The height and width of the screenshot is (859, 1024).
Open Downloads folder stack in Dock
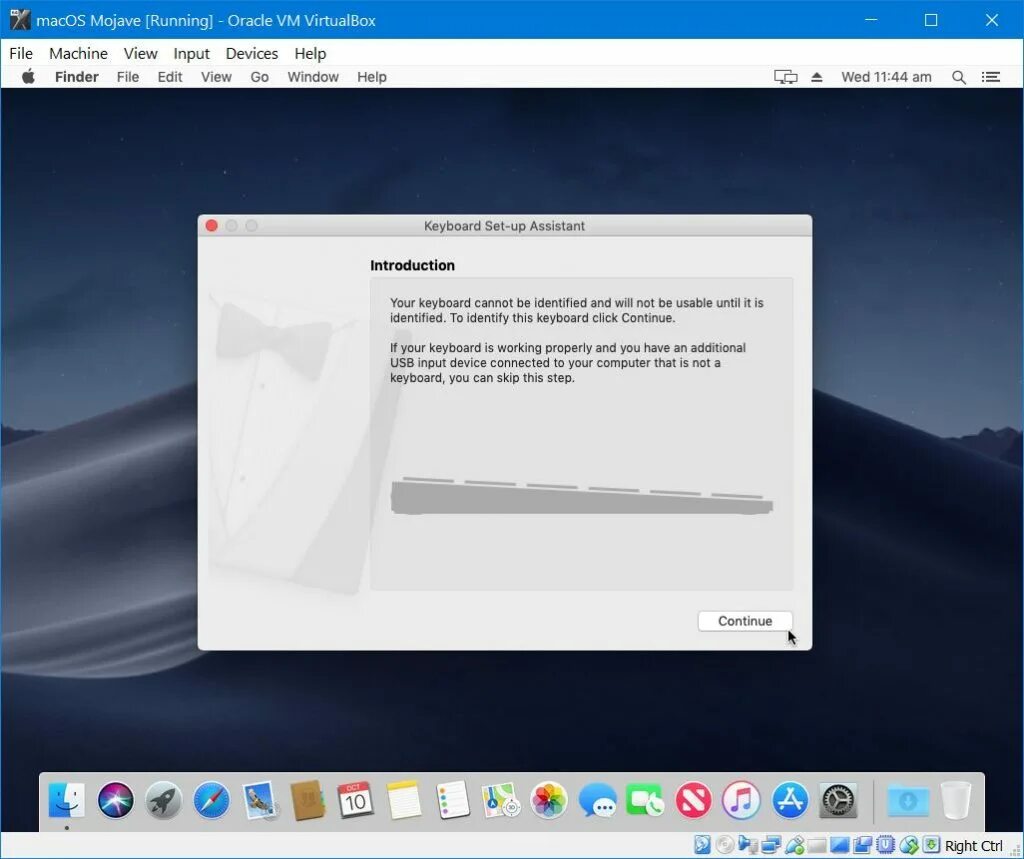tap(908, 800)
